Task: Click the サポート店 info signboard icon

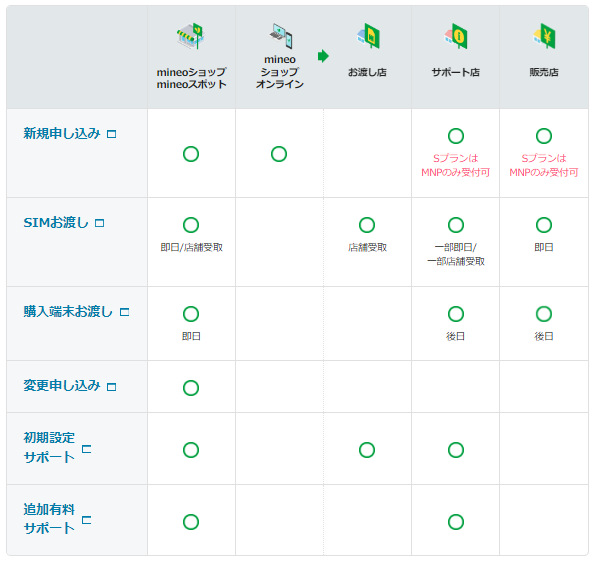Action: [x=456, y=36]
